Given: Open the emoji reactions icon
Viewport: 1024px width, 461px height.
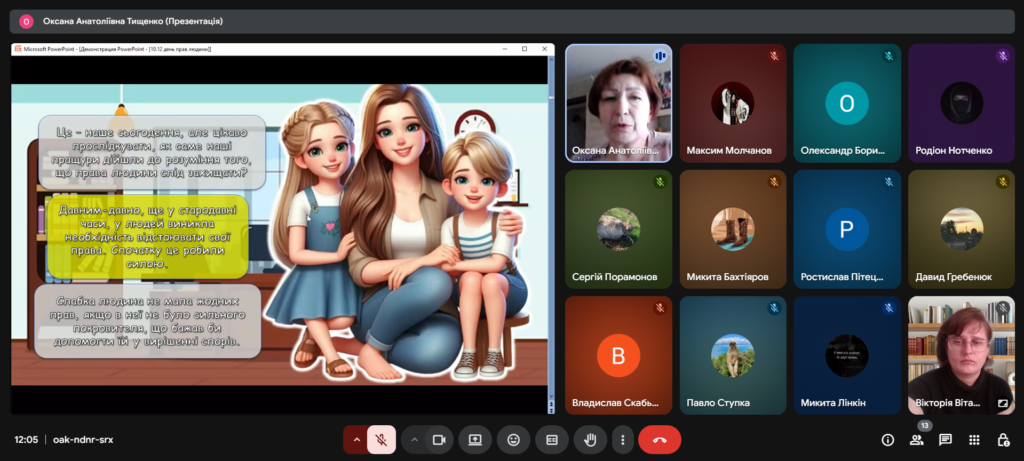Looking at the screenshot, I should [x=514, y=439].
